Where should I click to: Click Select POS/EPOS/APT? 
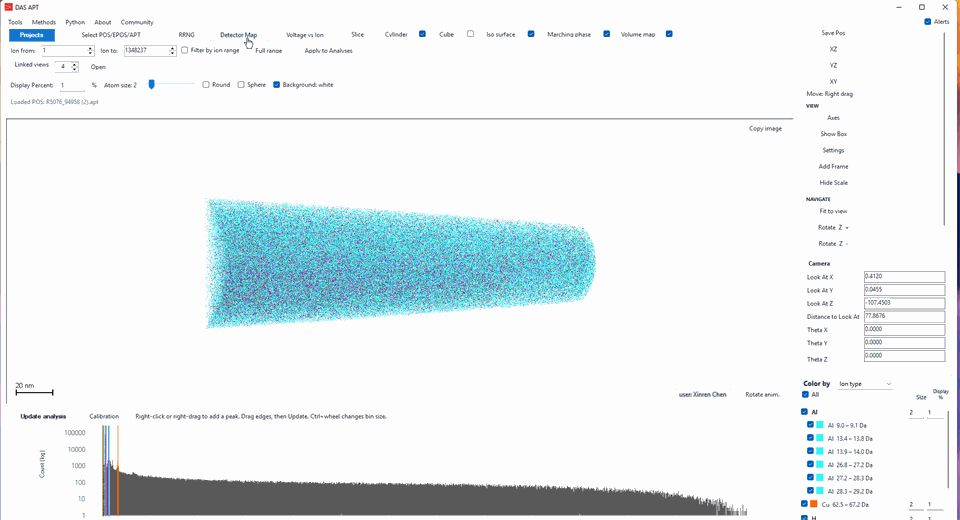[111, 35]
